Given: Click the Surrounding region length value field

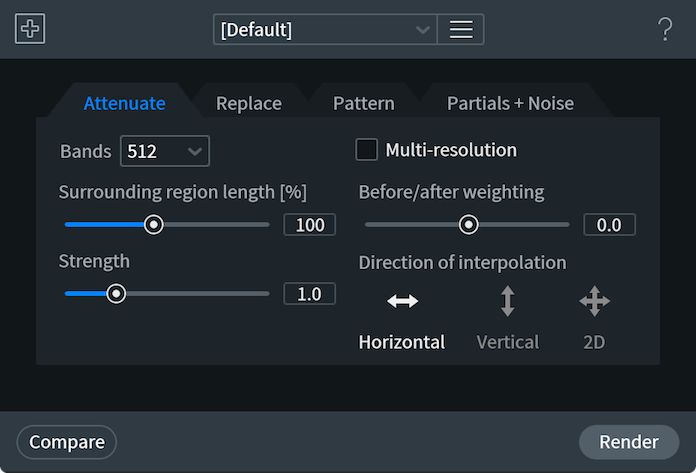Looking at the screenshot, I should pyautogui.click(x=309, y=225).
